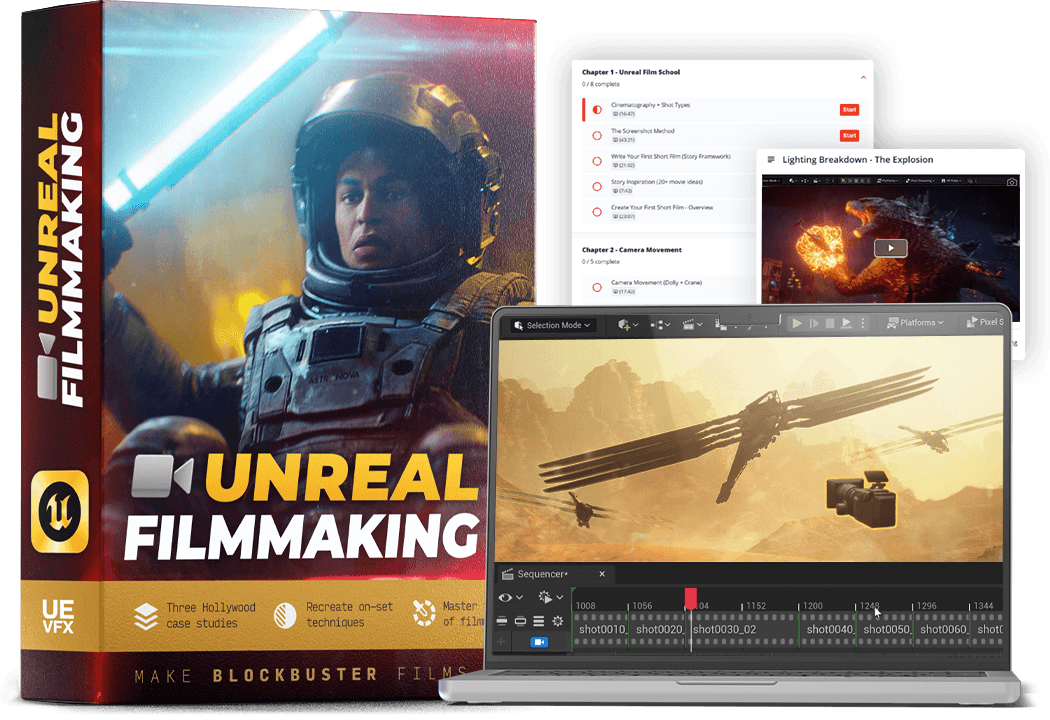
Task: Click frame 1152 on the timeline ruler
Action: click(x=756, y=605)
